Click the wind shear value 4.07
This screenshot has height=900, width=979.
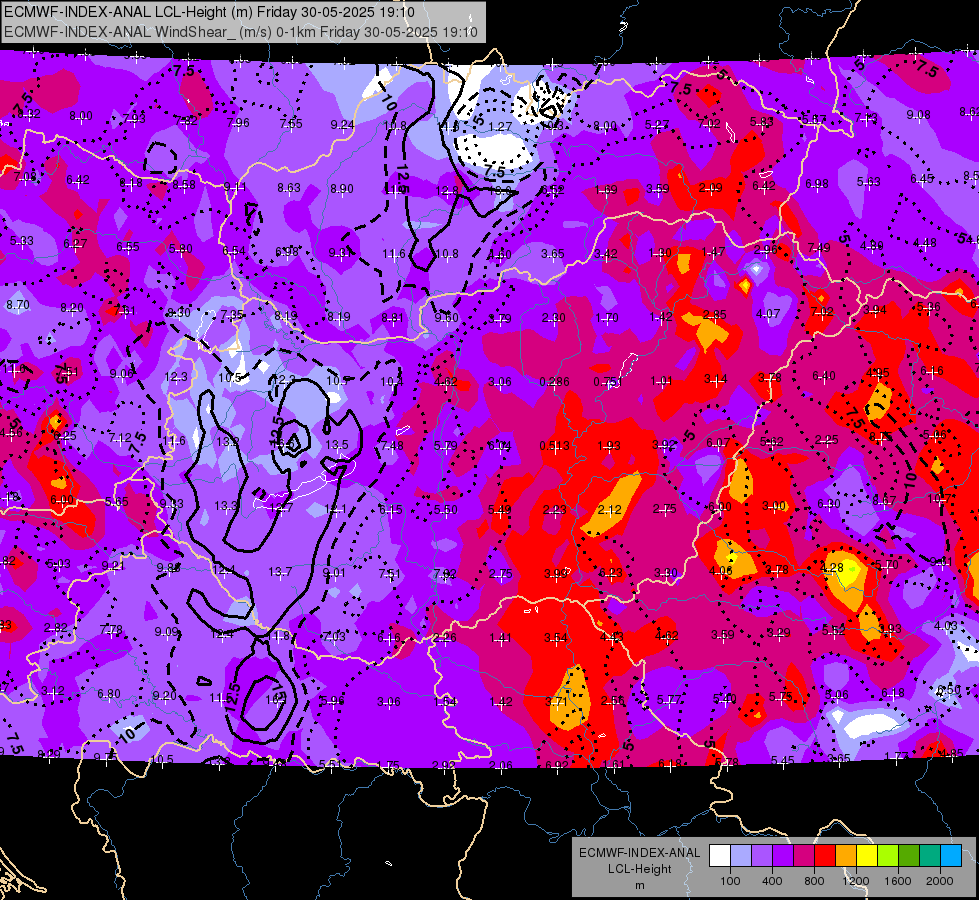click(x=768, y=314)
